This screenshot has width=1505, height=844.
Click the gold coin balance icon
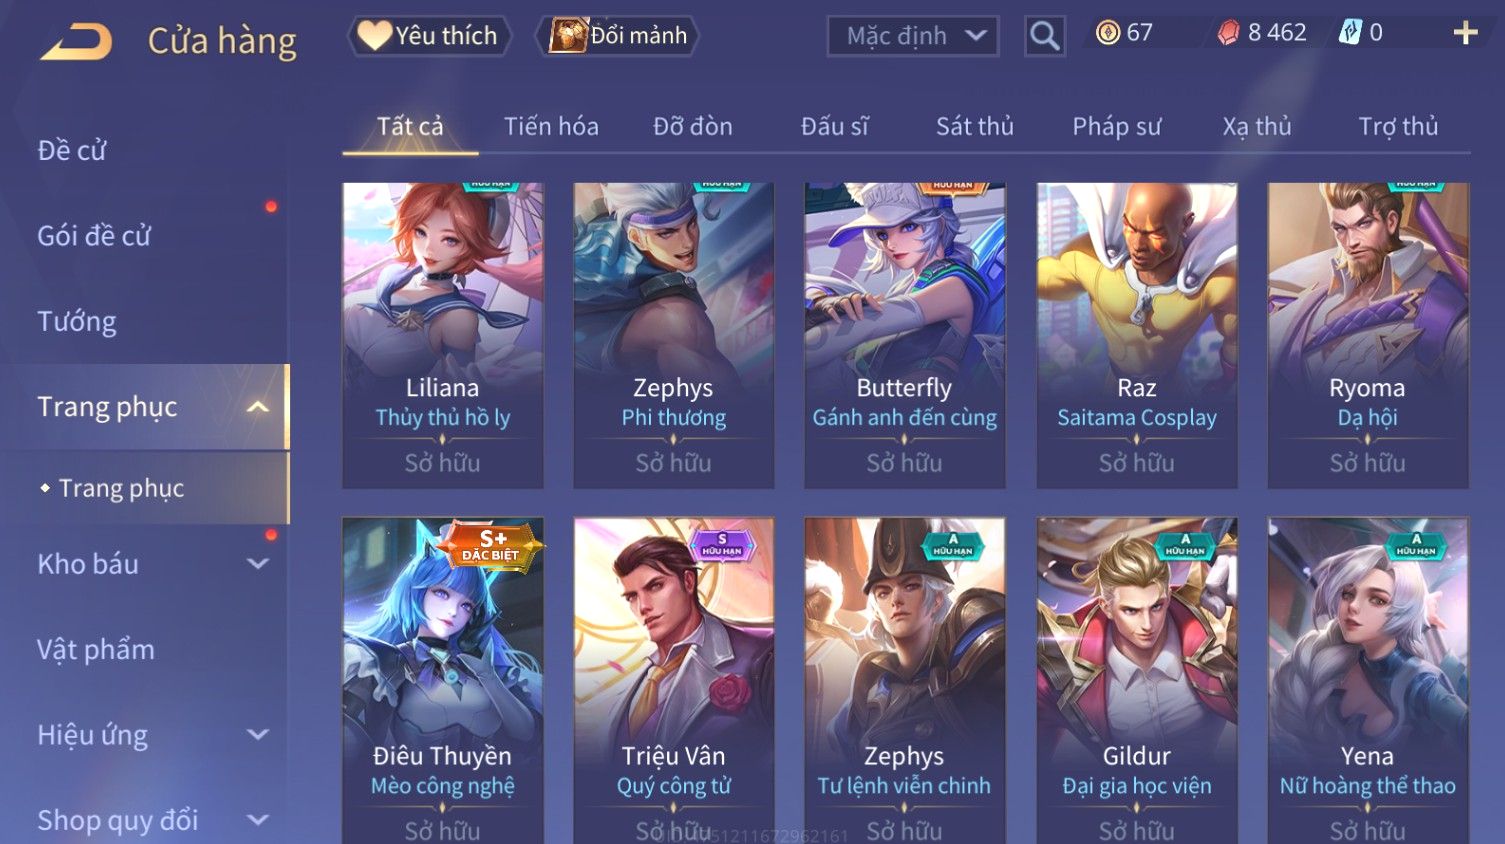pos(1108,33)
